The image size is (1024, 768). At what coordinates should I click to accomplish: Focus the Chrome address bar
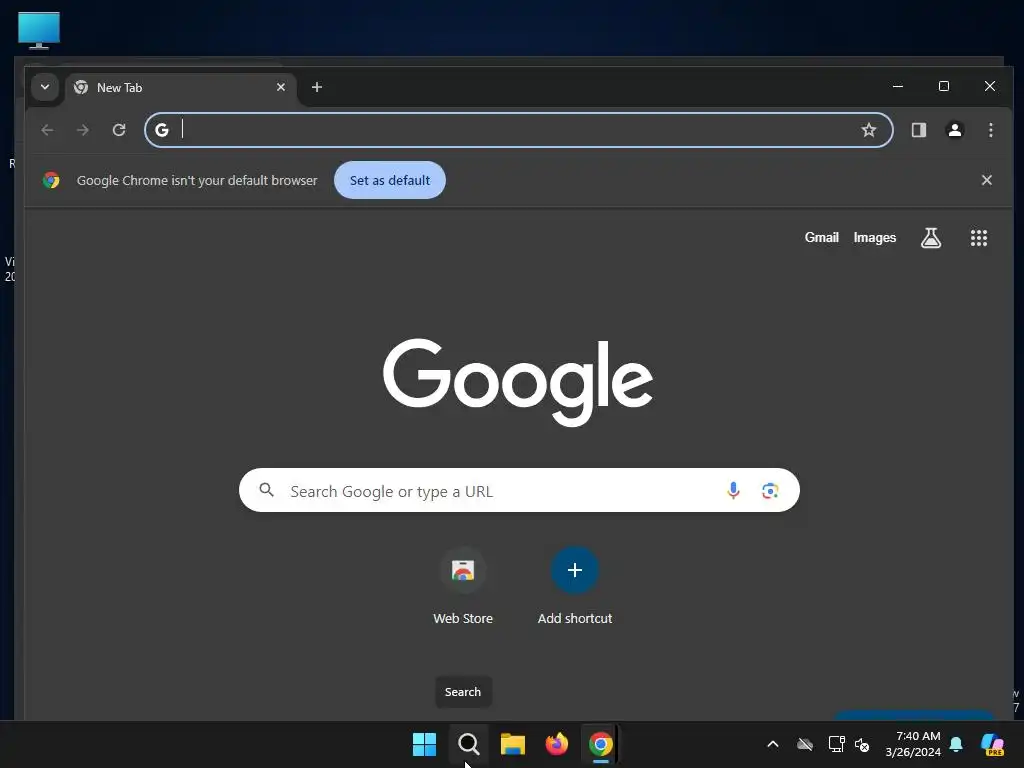[519, 130]
